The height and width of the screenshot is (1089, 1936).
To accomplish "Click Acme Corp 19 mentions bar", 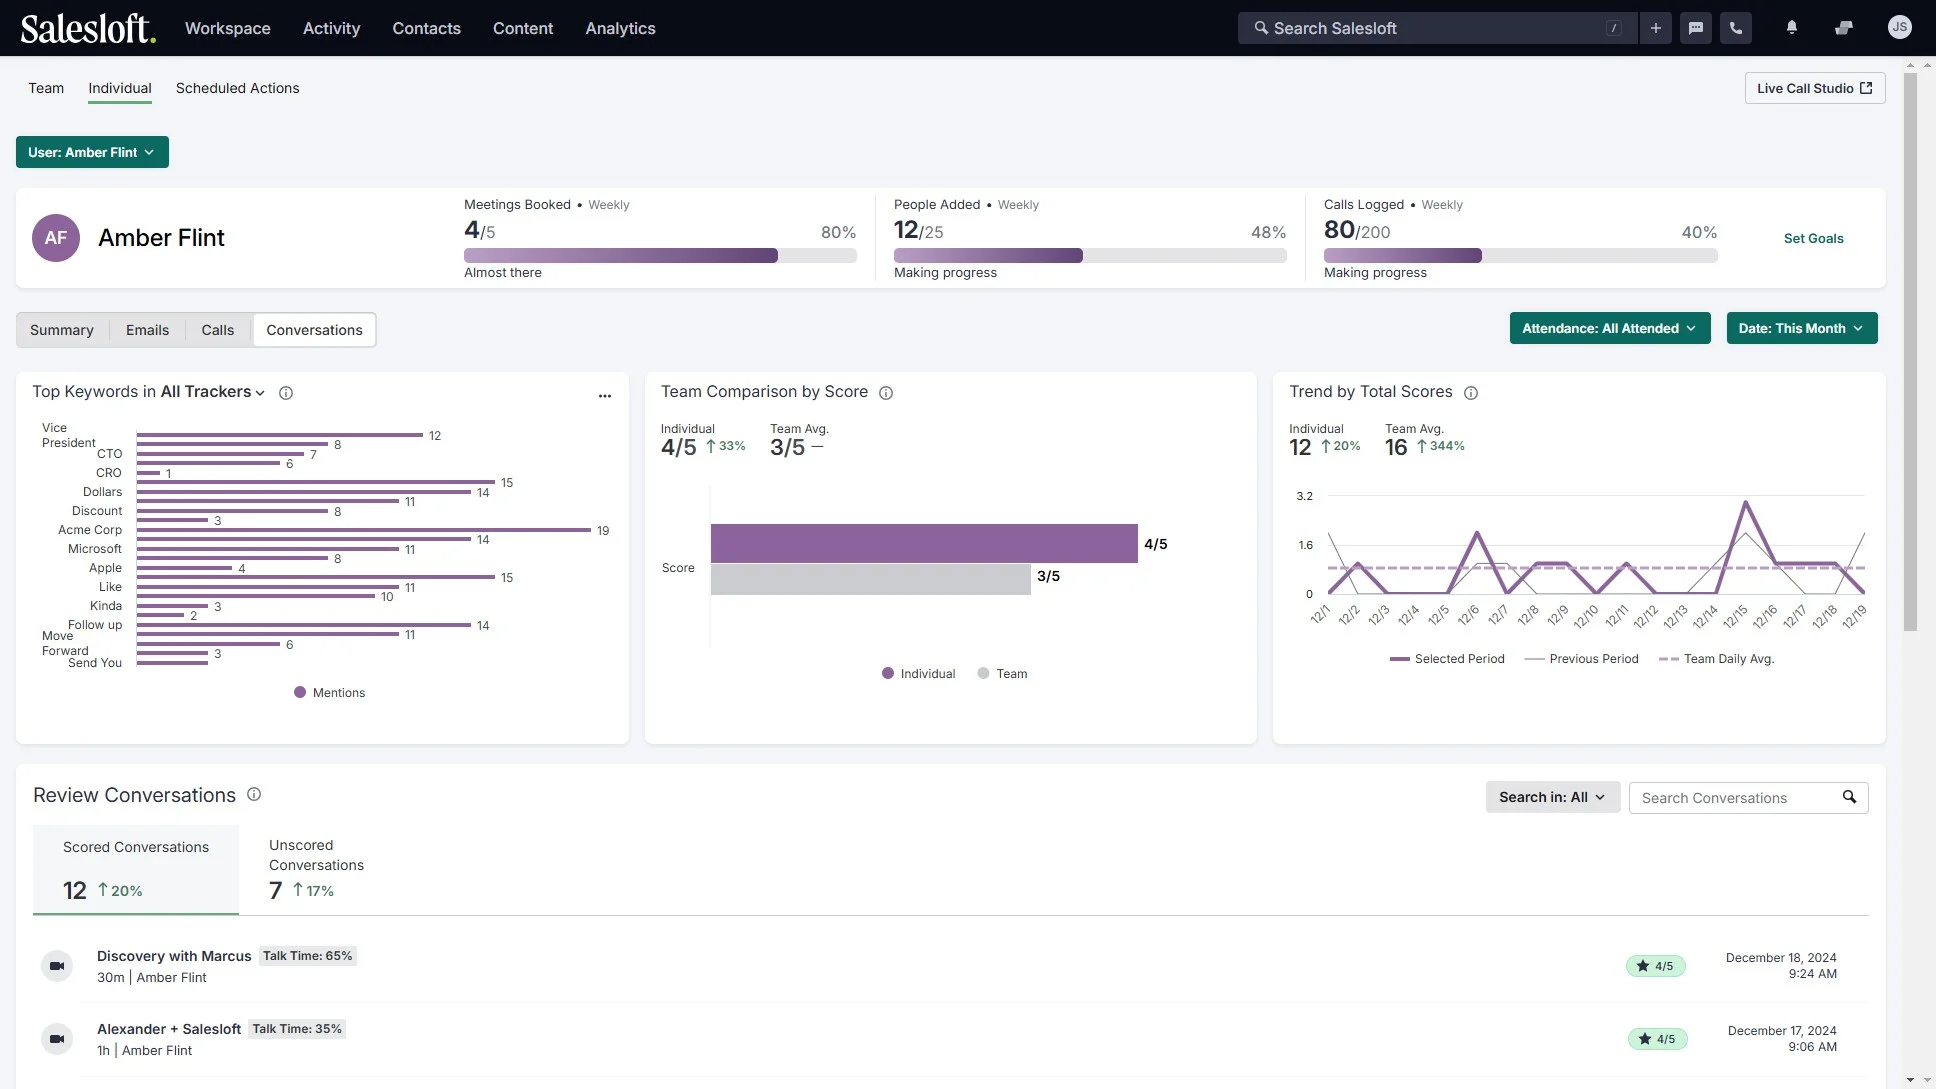I will 364,530.
